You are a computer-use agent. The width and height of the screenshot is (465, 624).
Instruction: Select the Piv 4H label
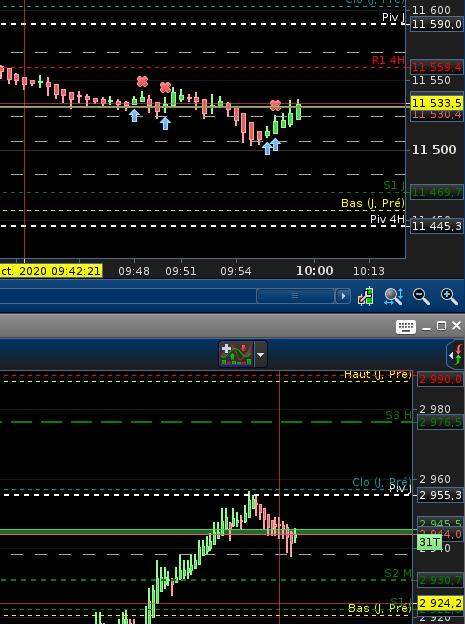pyautogui.click(x=387, y=219)
